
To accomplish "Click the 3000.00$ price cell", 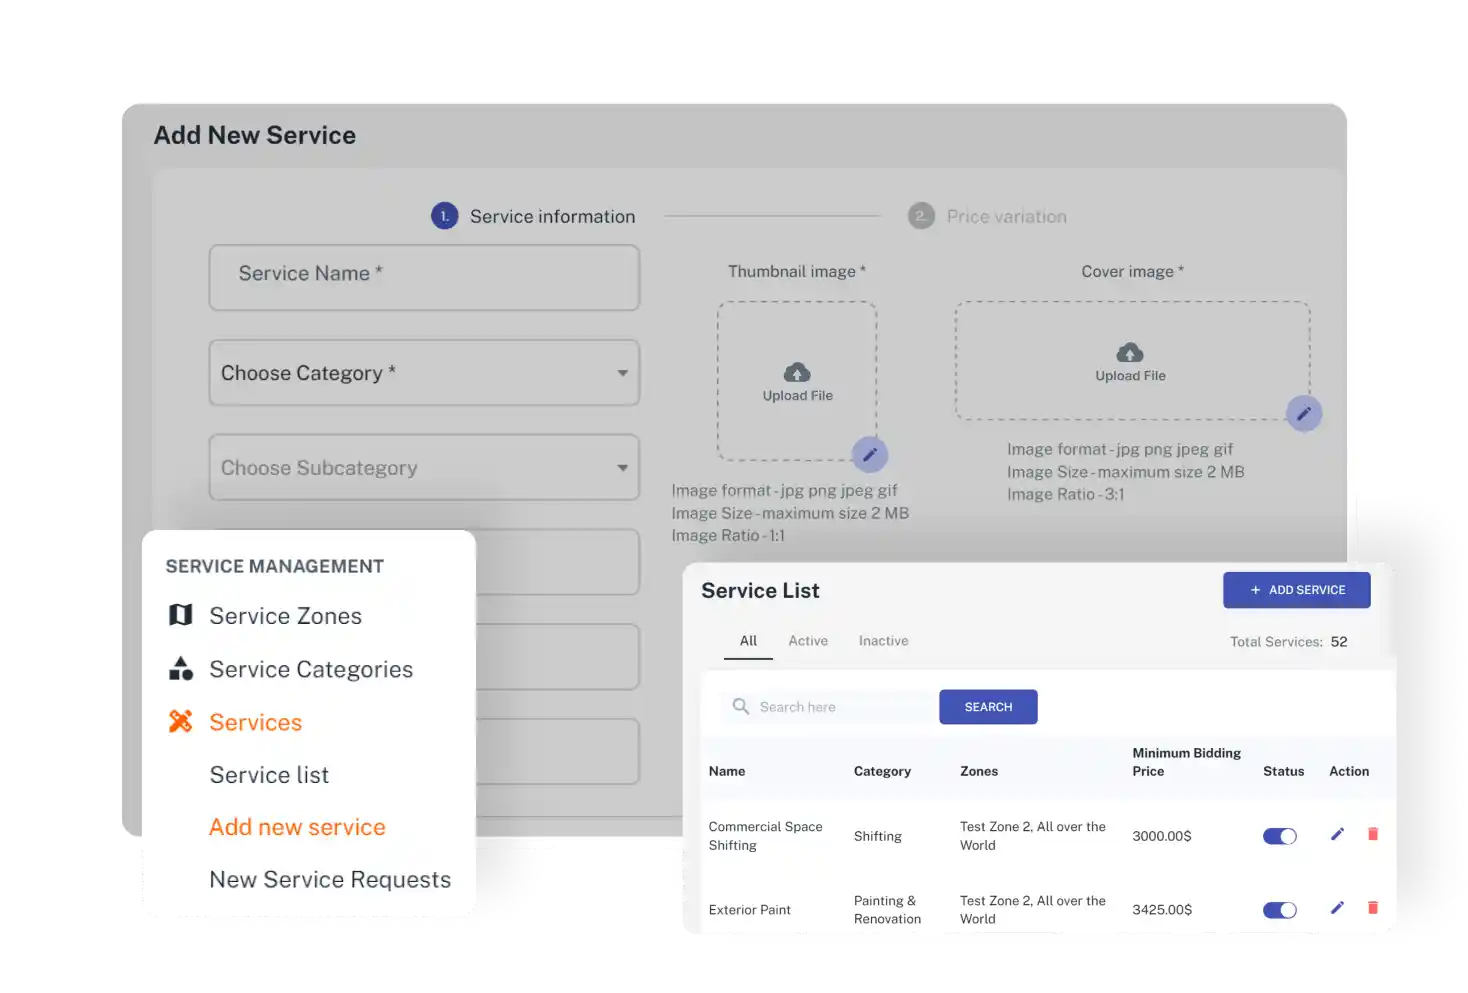I will coord(1162,836).
